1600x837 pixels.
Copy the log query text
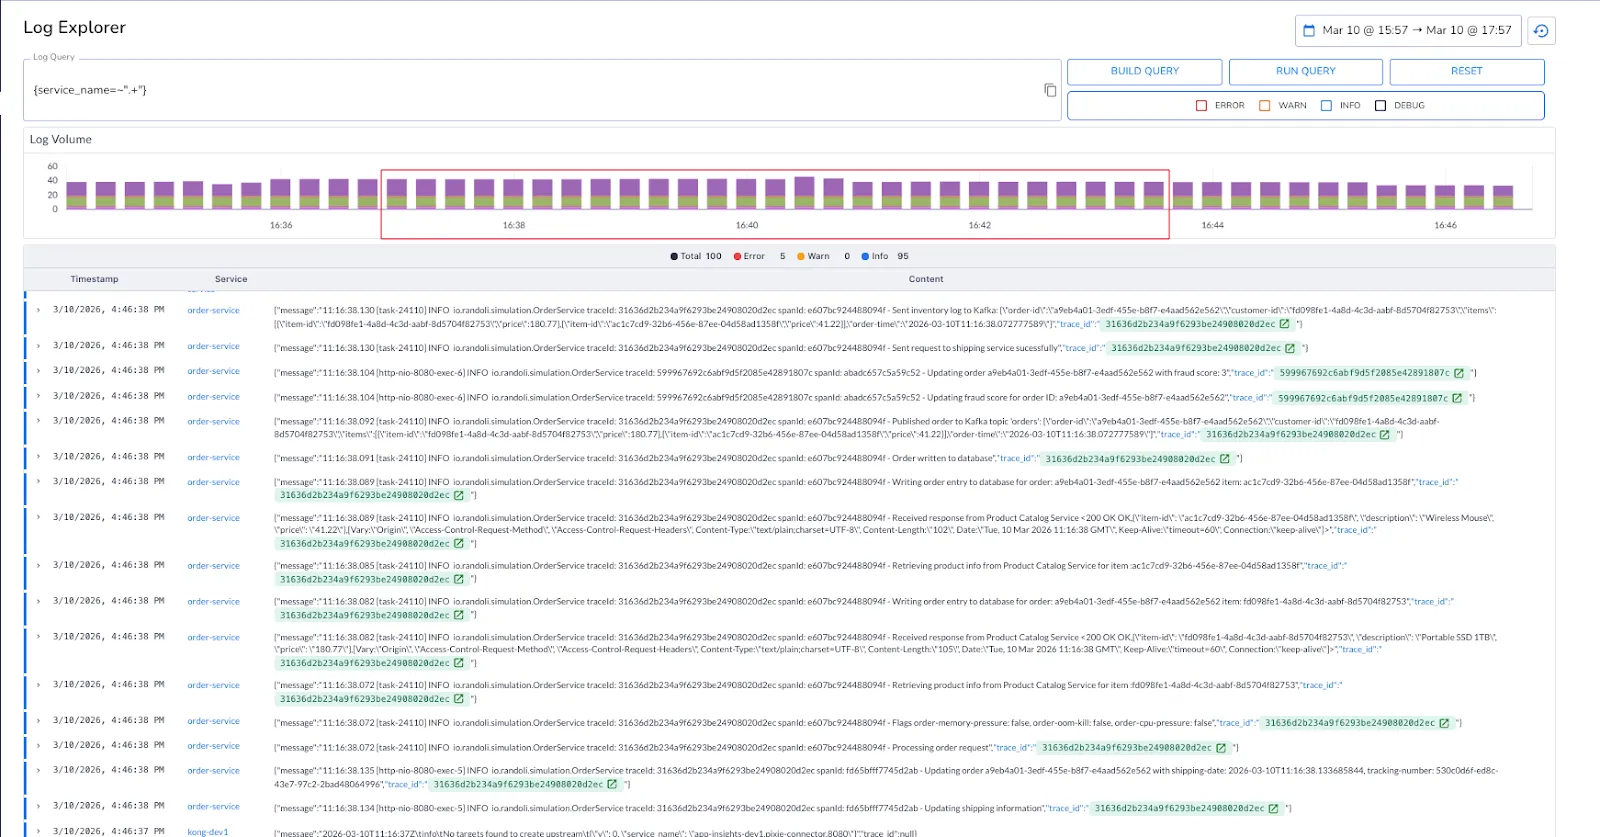click(1050, 90)
